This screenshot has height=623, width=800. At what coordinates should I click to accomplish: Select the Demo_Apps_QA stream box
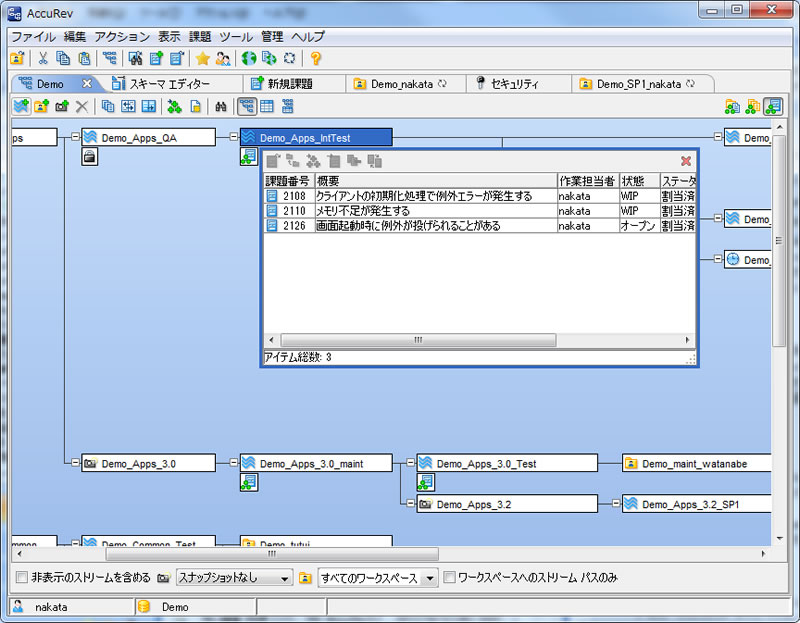click(148, 137)
